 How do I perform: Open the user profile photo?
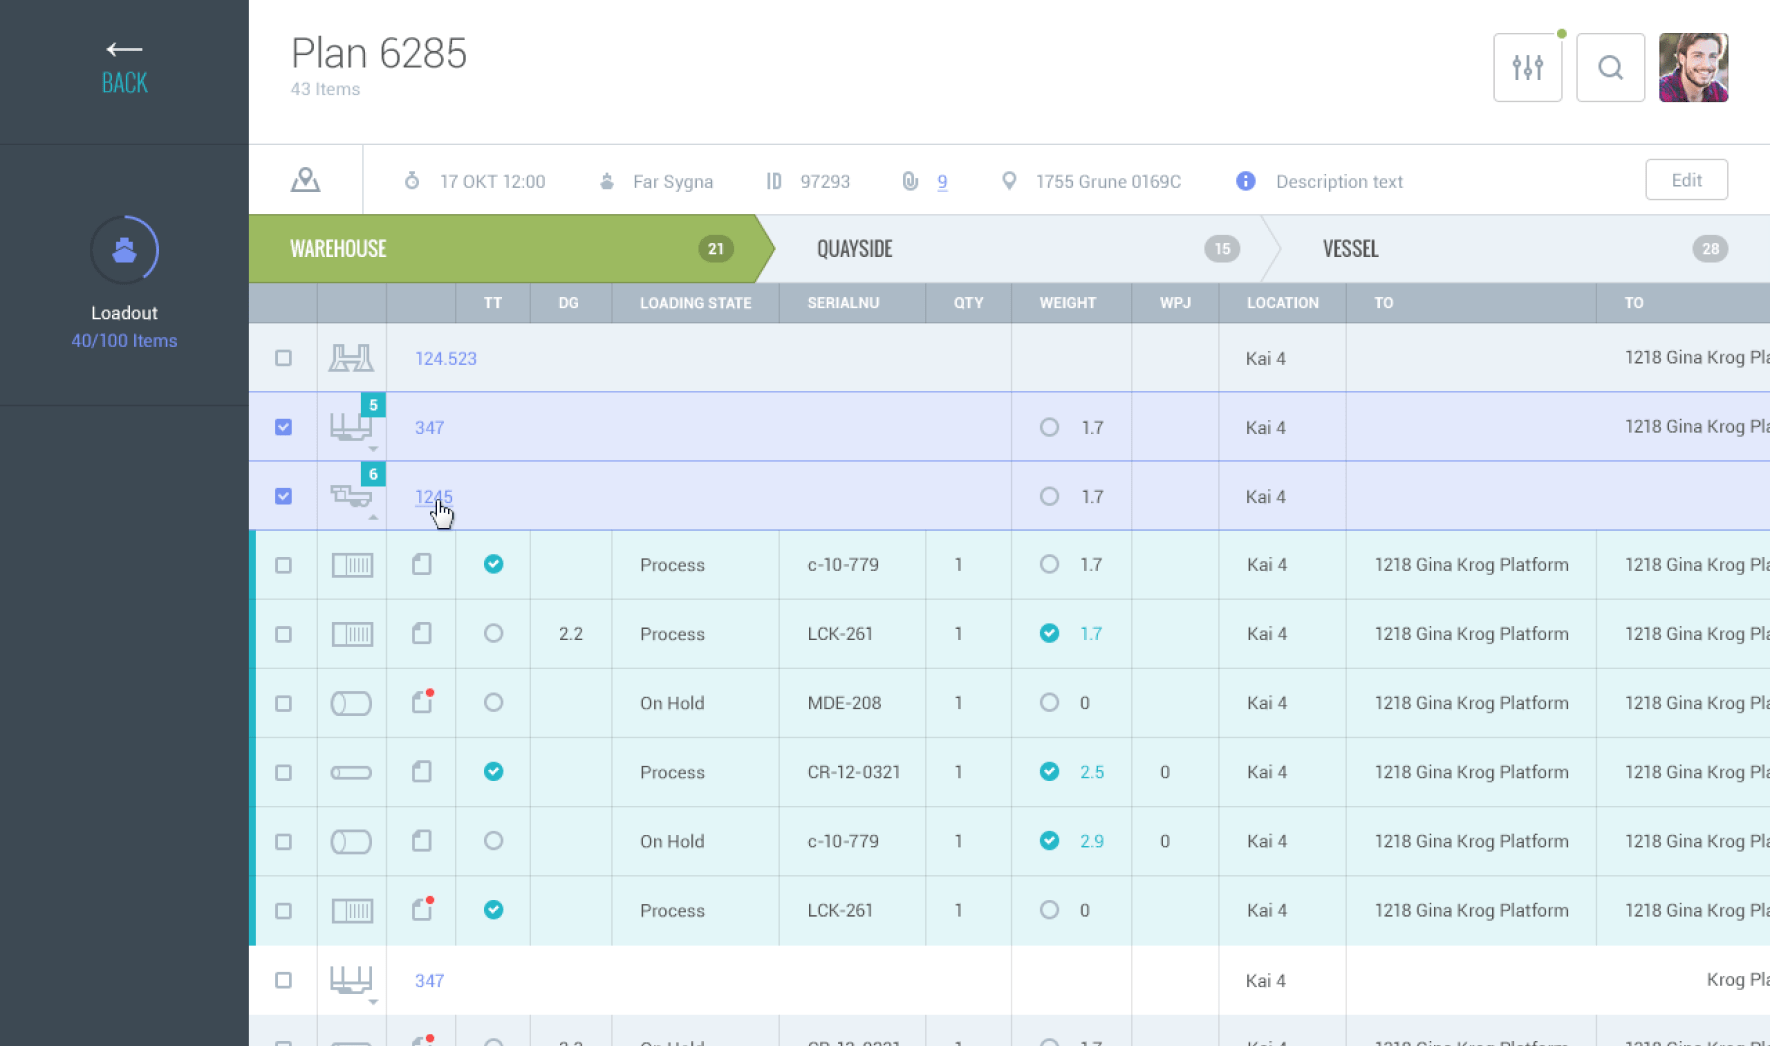tap(1693, 68)
